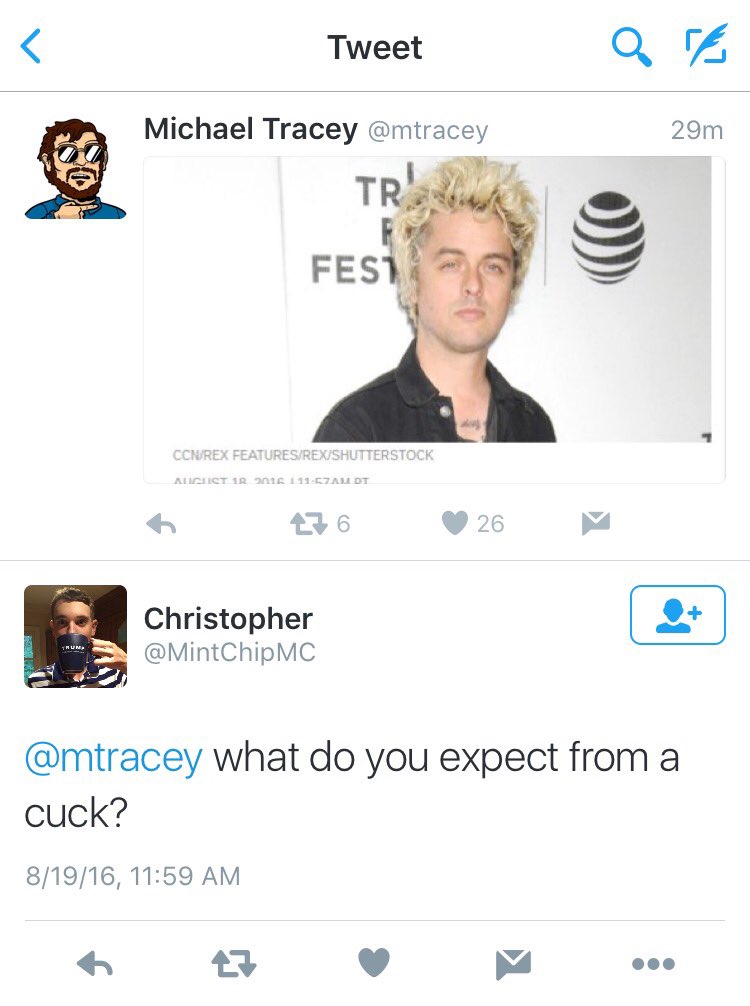Like Christopher's tweet with the heart
This screenshot has height=1006, width=750.
pos(373,962)
